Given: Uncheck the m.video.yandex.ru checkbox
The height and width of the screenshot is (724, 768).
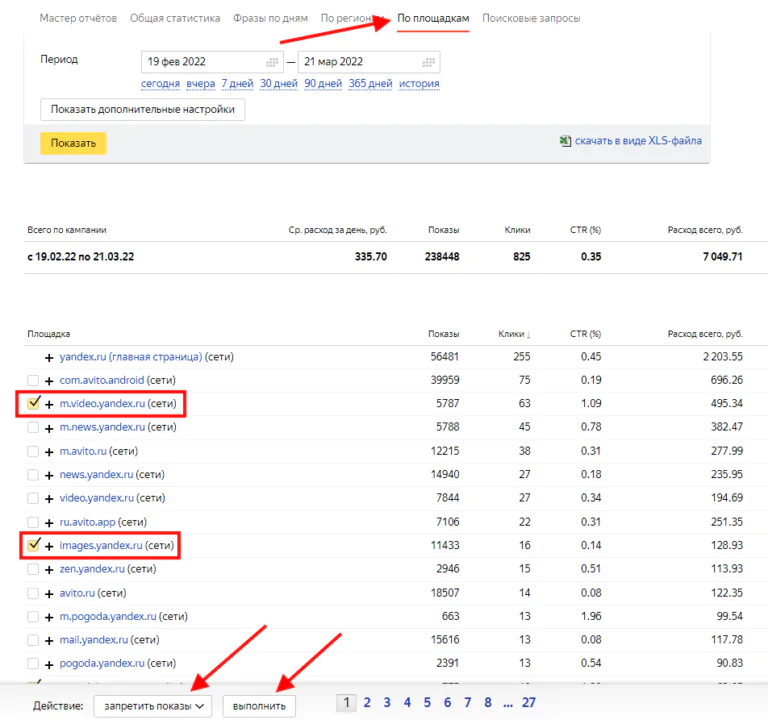Looking at the screenshot, I should coord(33,403).
